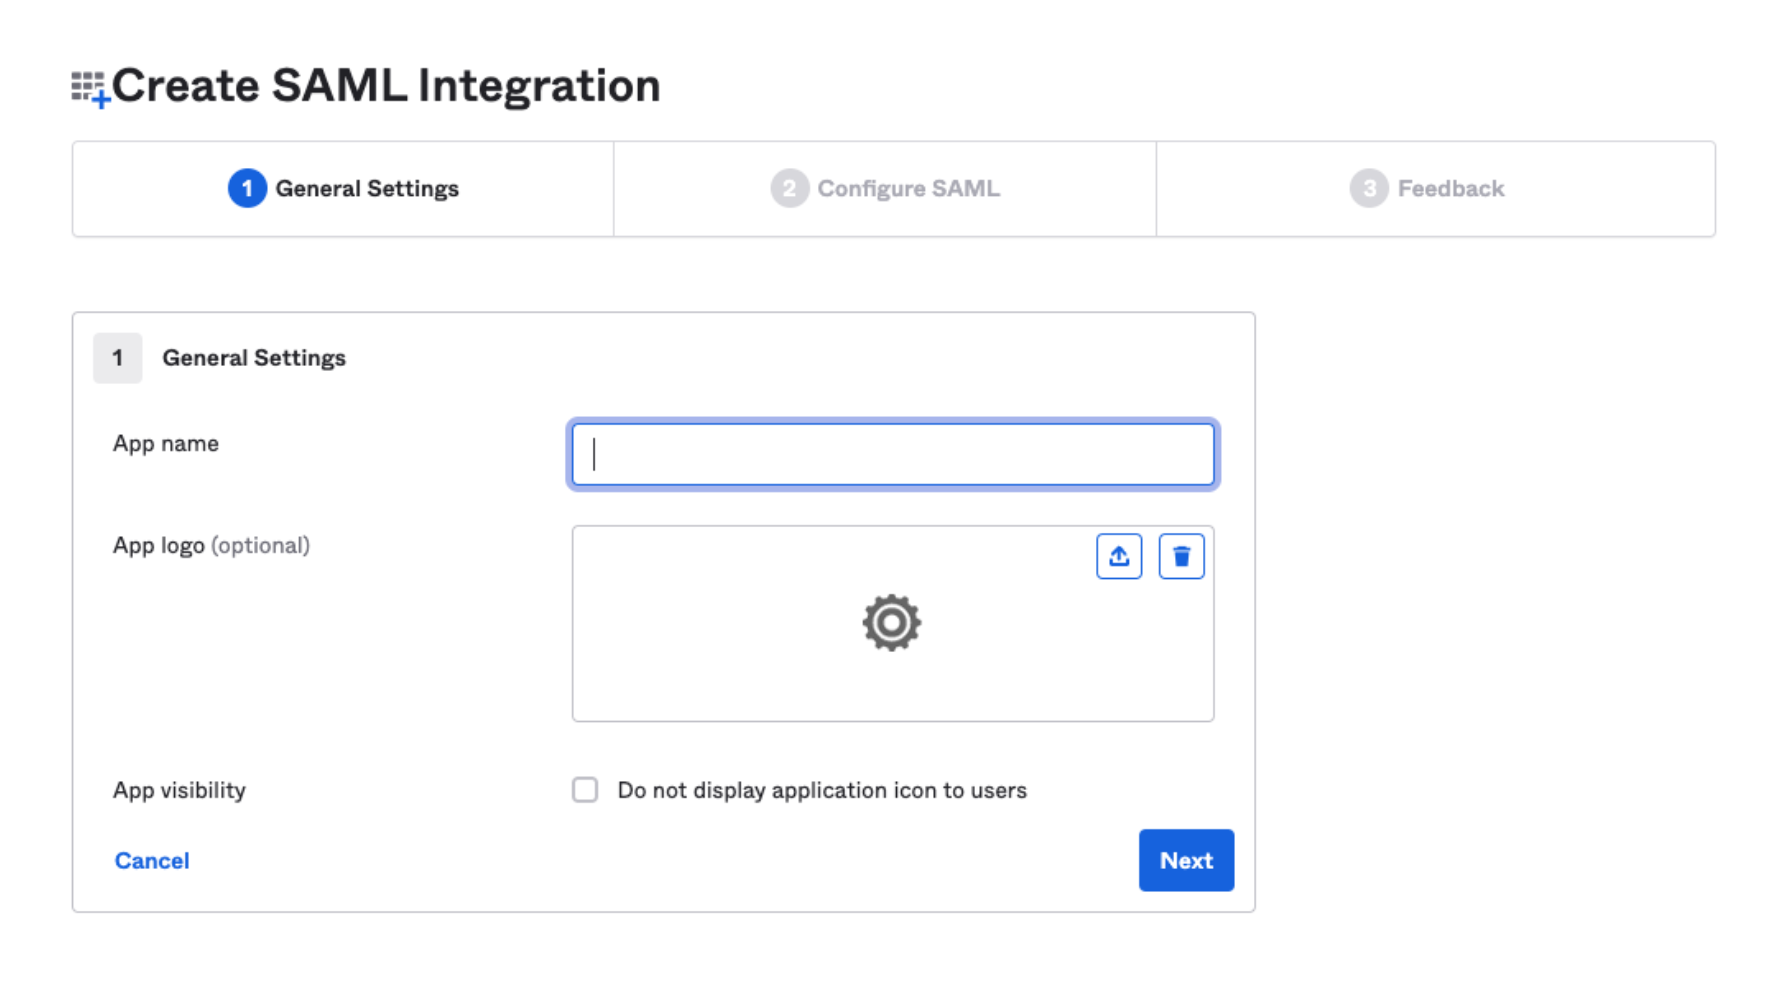Switch to the Configure SAML step

click(908, 188)
